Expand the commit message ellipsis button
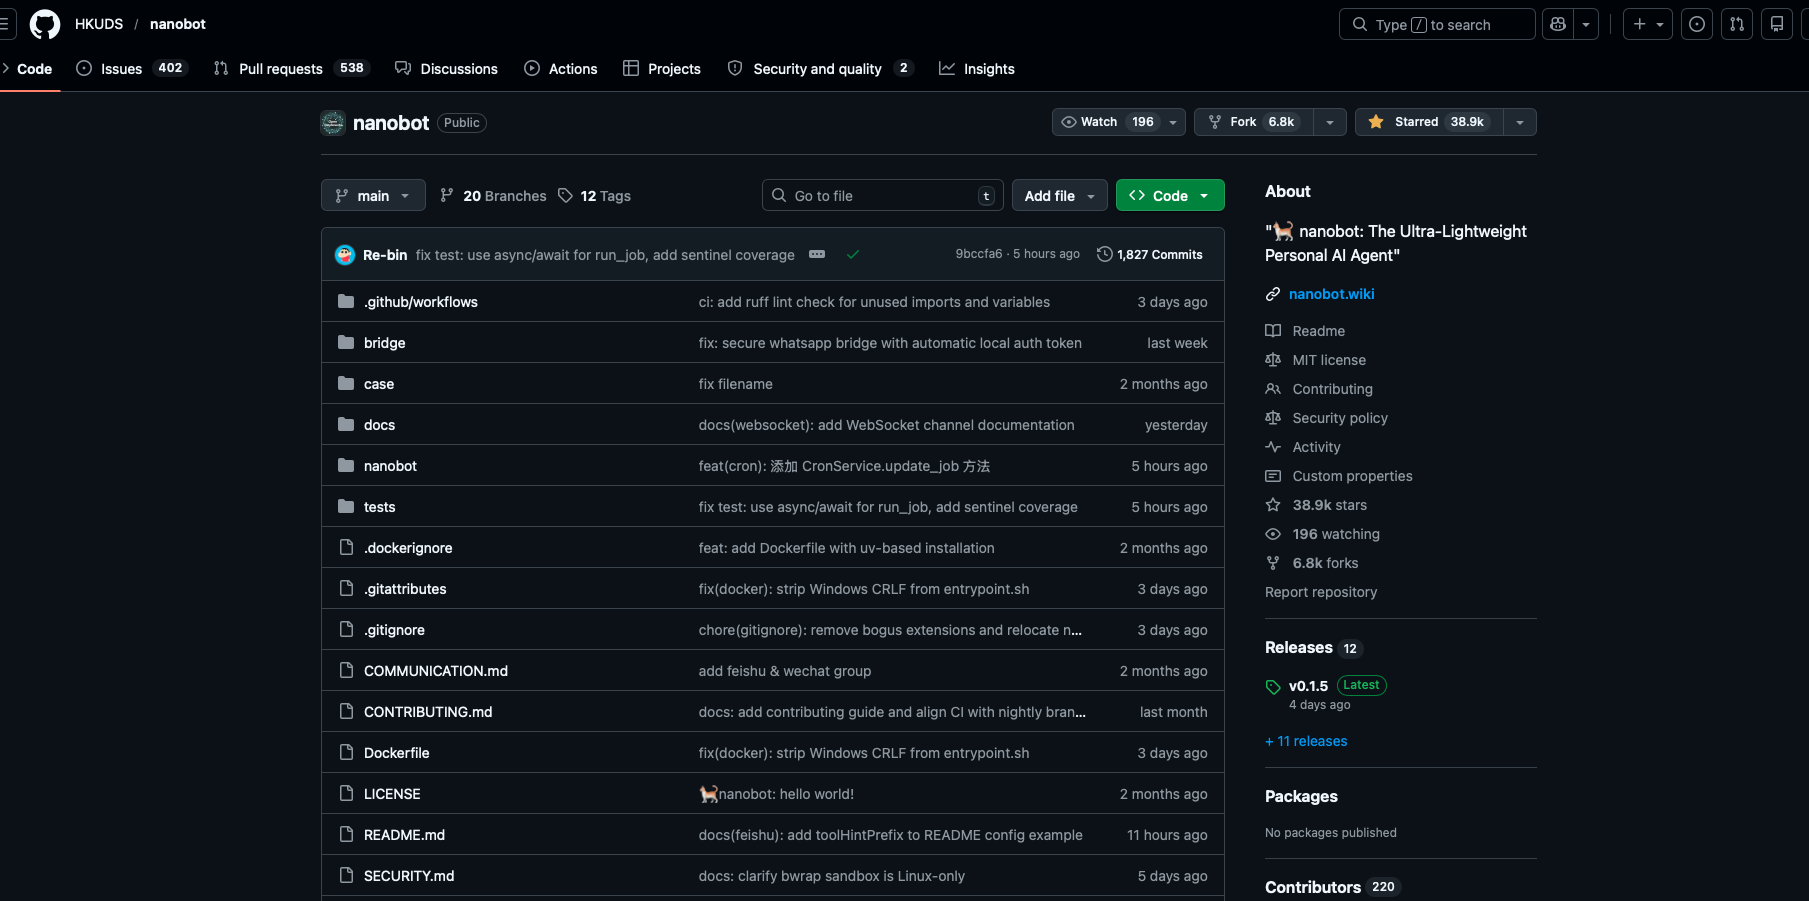Screen dimensions: 1809x901 [x=817, y=254]
